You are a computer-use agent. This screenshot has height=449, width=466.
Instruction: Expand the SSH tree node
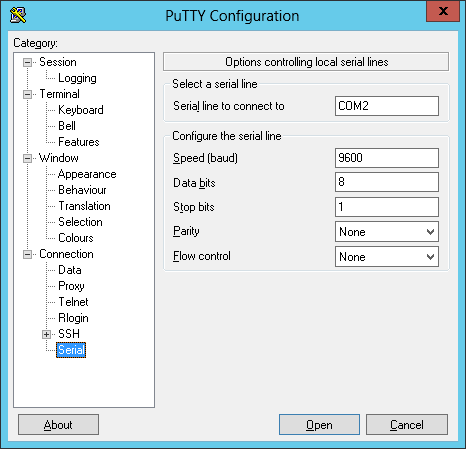pyautogui.click(x=46, y=334)
